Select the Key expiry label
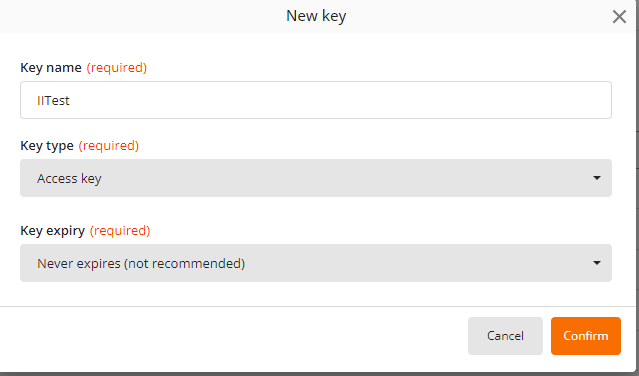 pyautogui.click(x=53, y=231)
